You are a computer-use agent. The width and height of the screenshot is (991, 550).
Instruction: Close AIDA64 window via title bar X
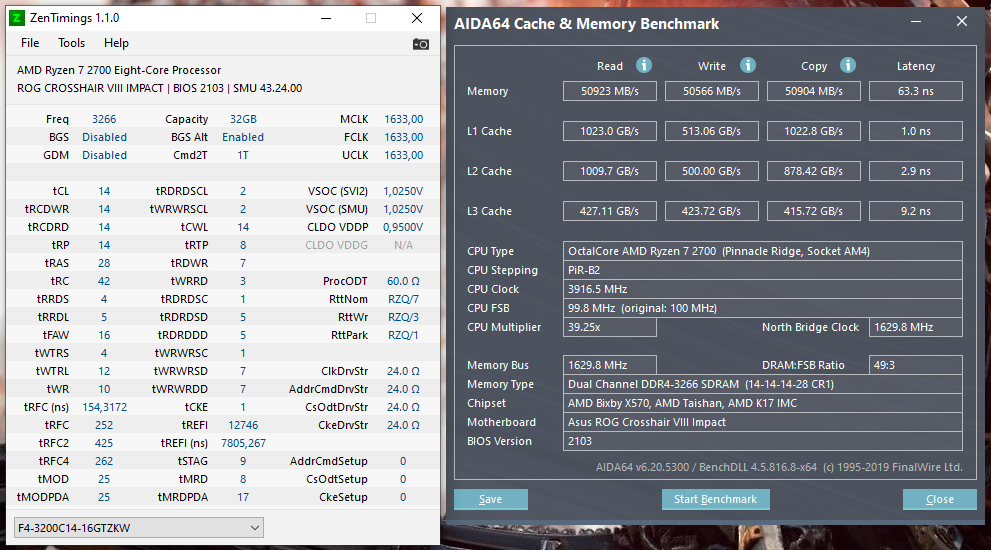962,21
